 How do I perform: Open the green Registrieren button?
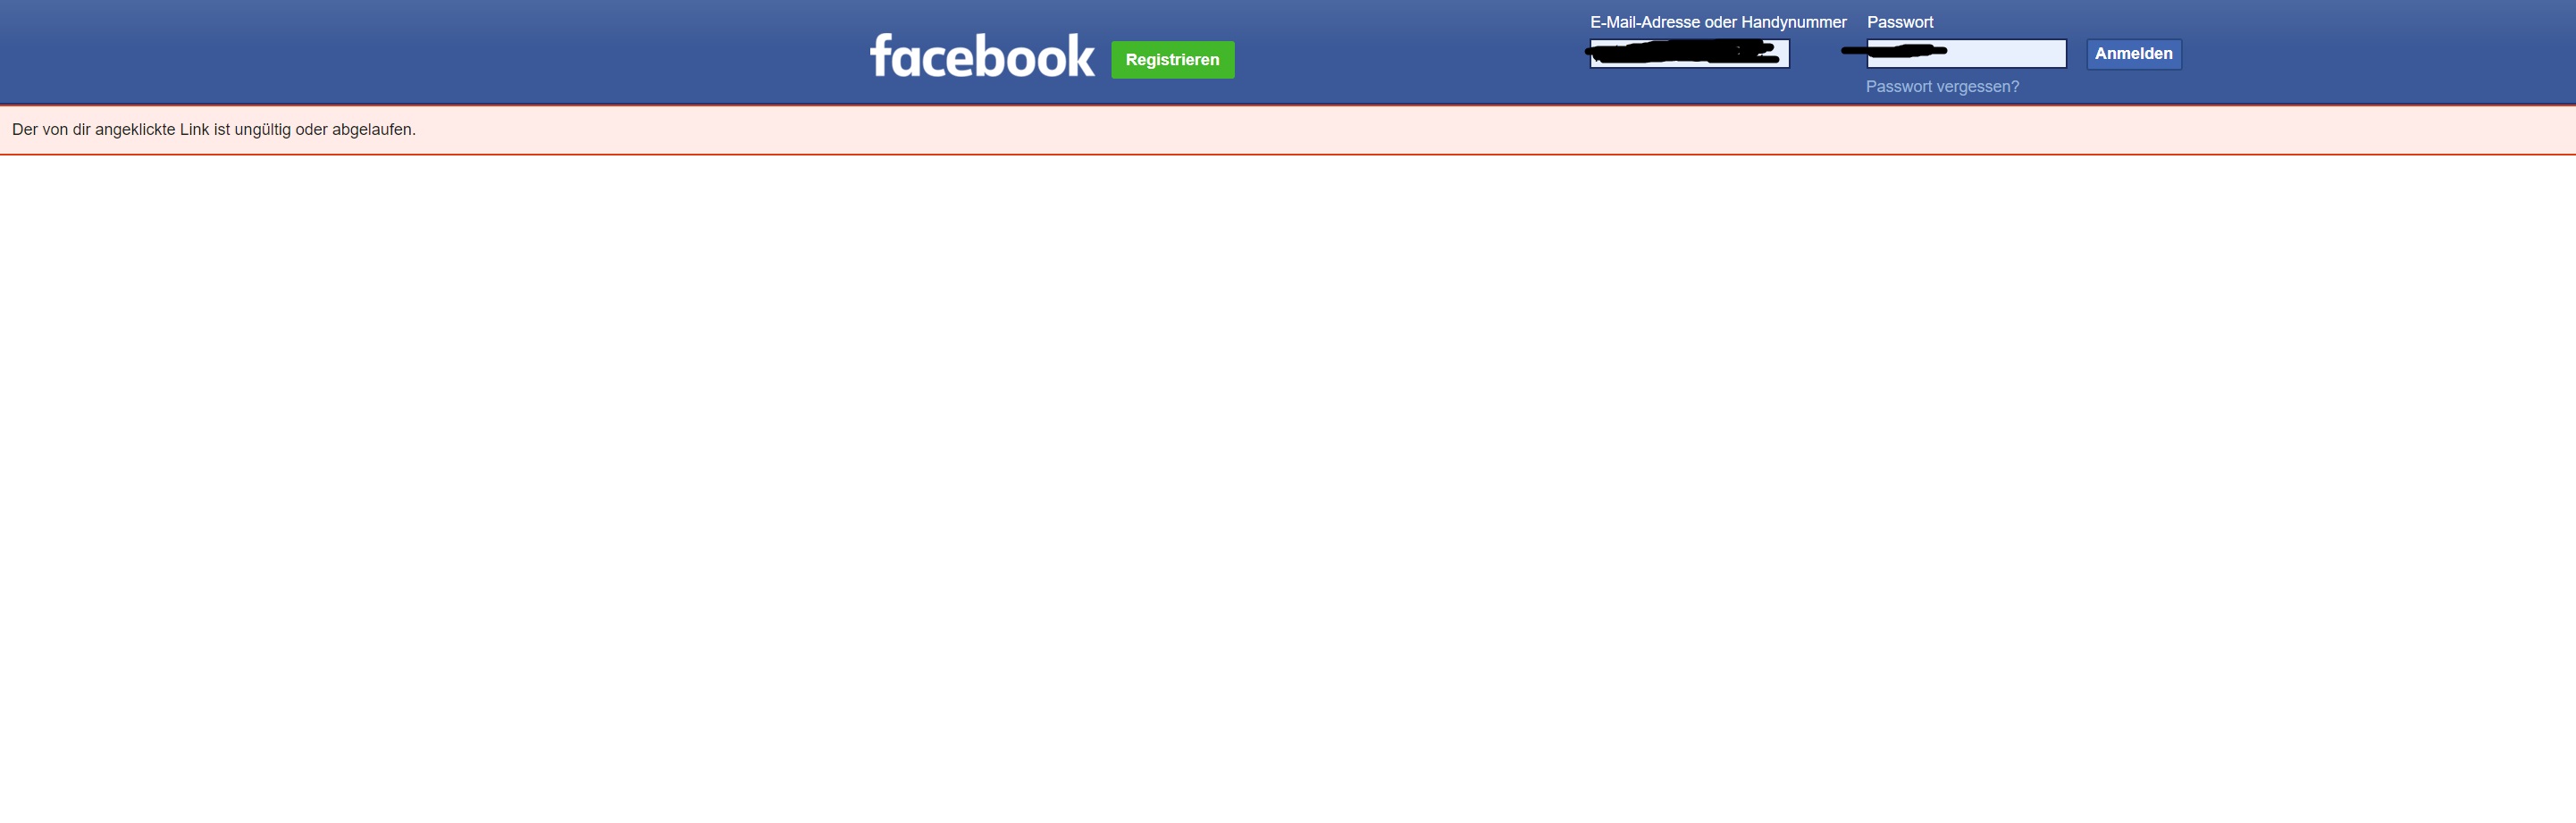click(1172, 60)
